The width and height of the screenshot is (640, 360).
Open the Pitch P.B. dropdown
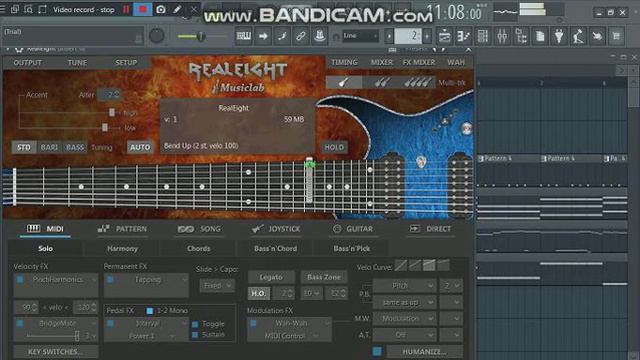404,286
